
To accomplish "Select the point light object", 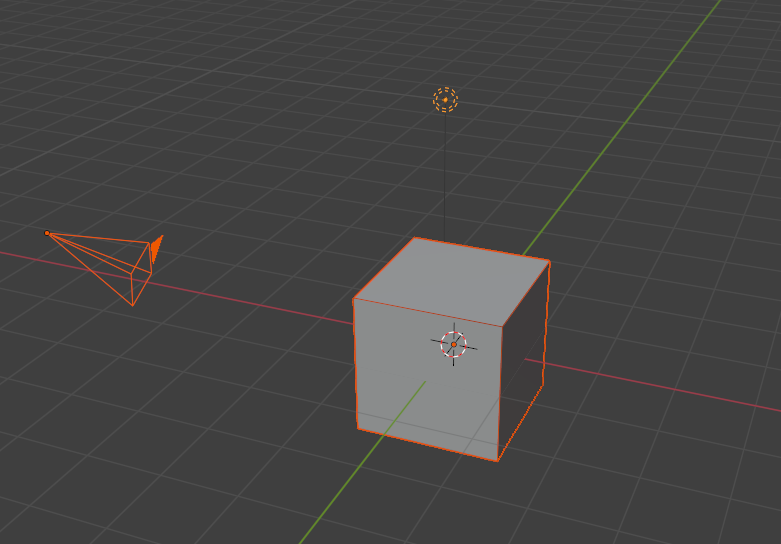I will pyautogui.click(x=445, y=100).
